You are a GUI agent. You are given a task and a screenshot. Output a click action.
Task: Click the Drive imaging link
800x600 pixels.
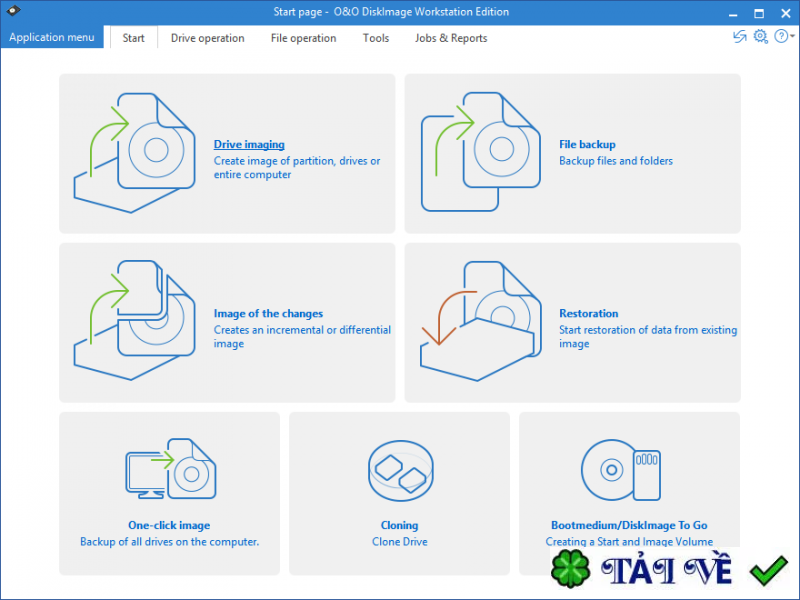coord(249,144)
